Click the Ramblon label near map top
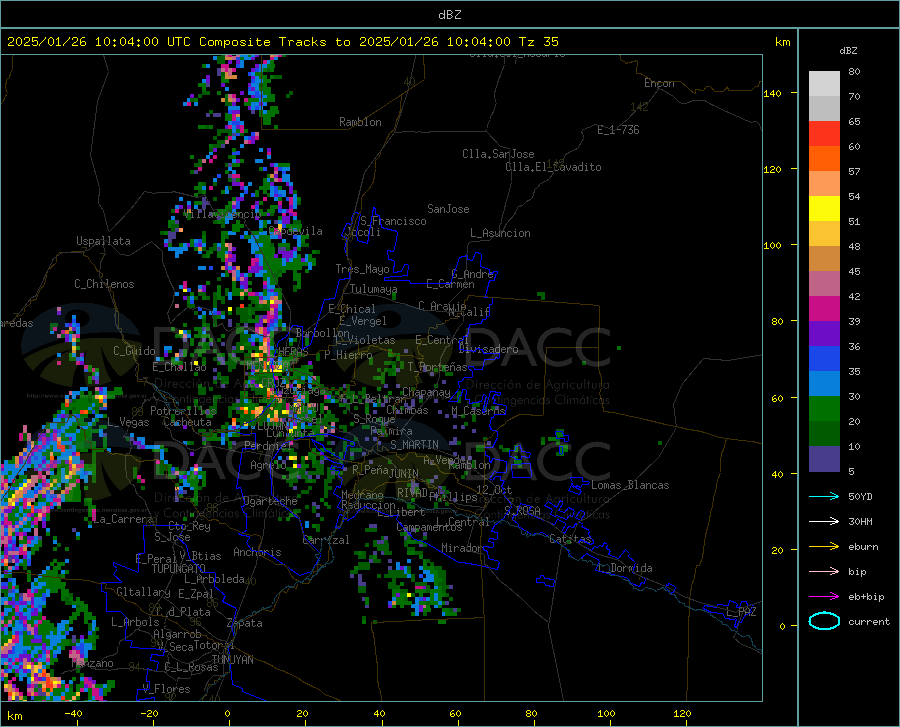This screenshot has width=900, height=727. click(x=360, y=122)
